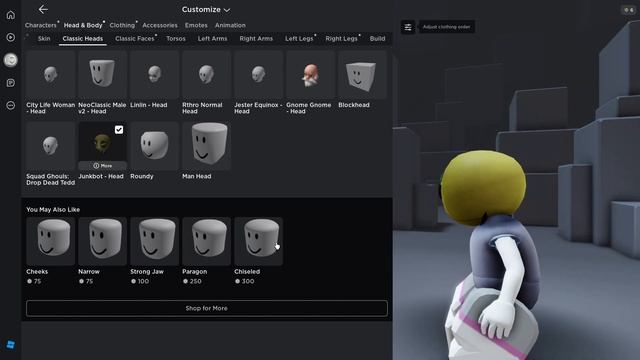Click the avatar's yellow head in preview
The width and height of the screenshot is (640, 360).
[483, 187]
